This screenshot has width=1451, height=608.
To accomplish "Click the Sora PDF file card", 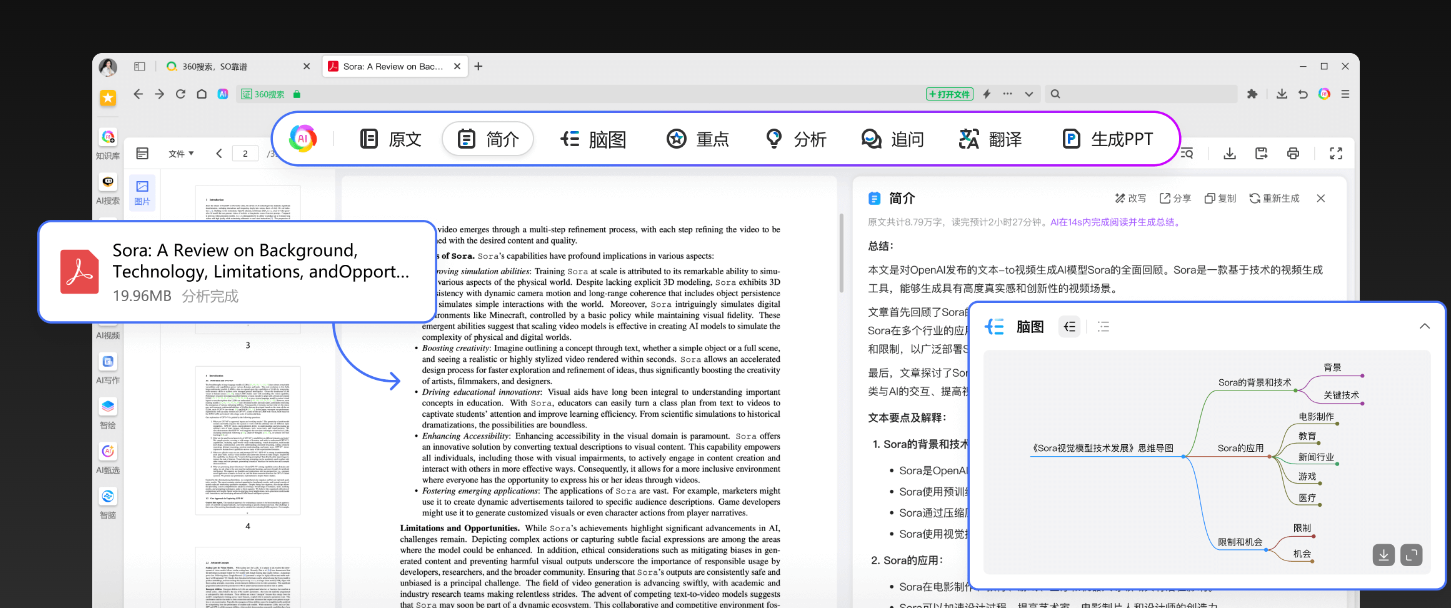I will click(237, 272).
